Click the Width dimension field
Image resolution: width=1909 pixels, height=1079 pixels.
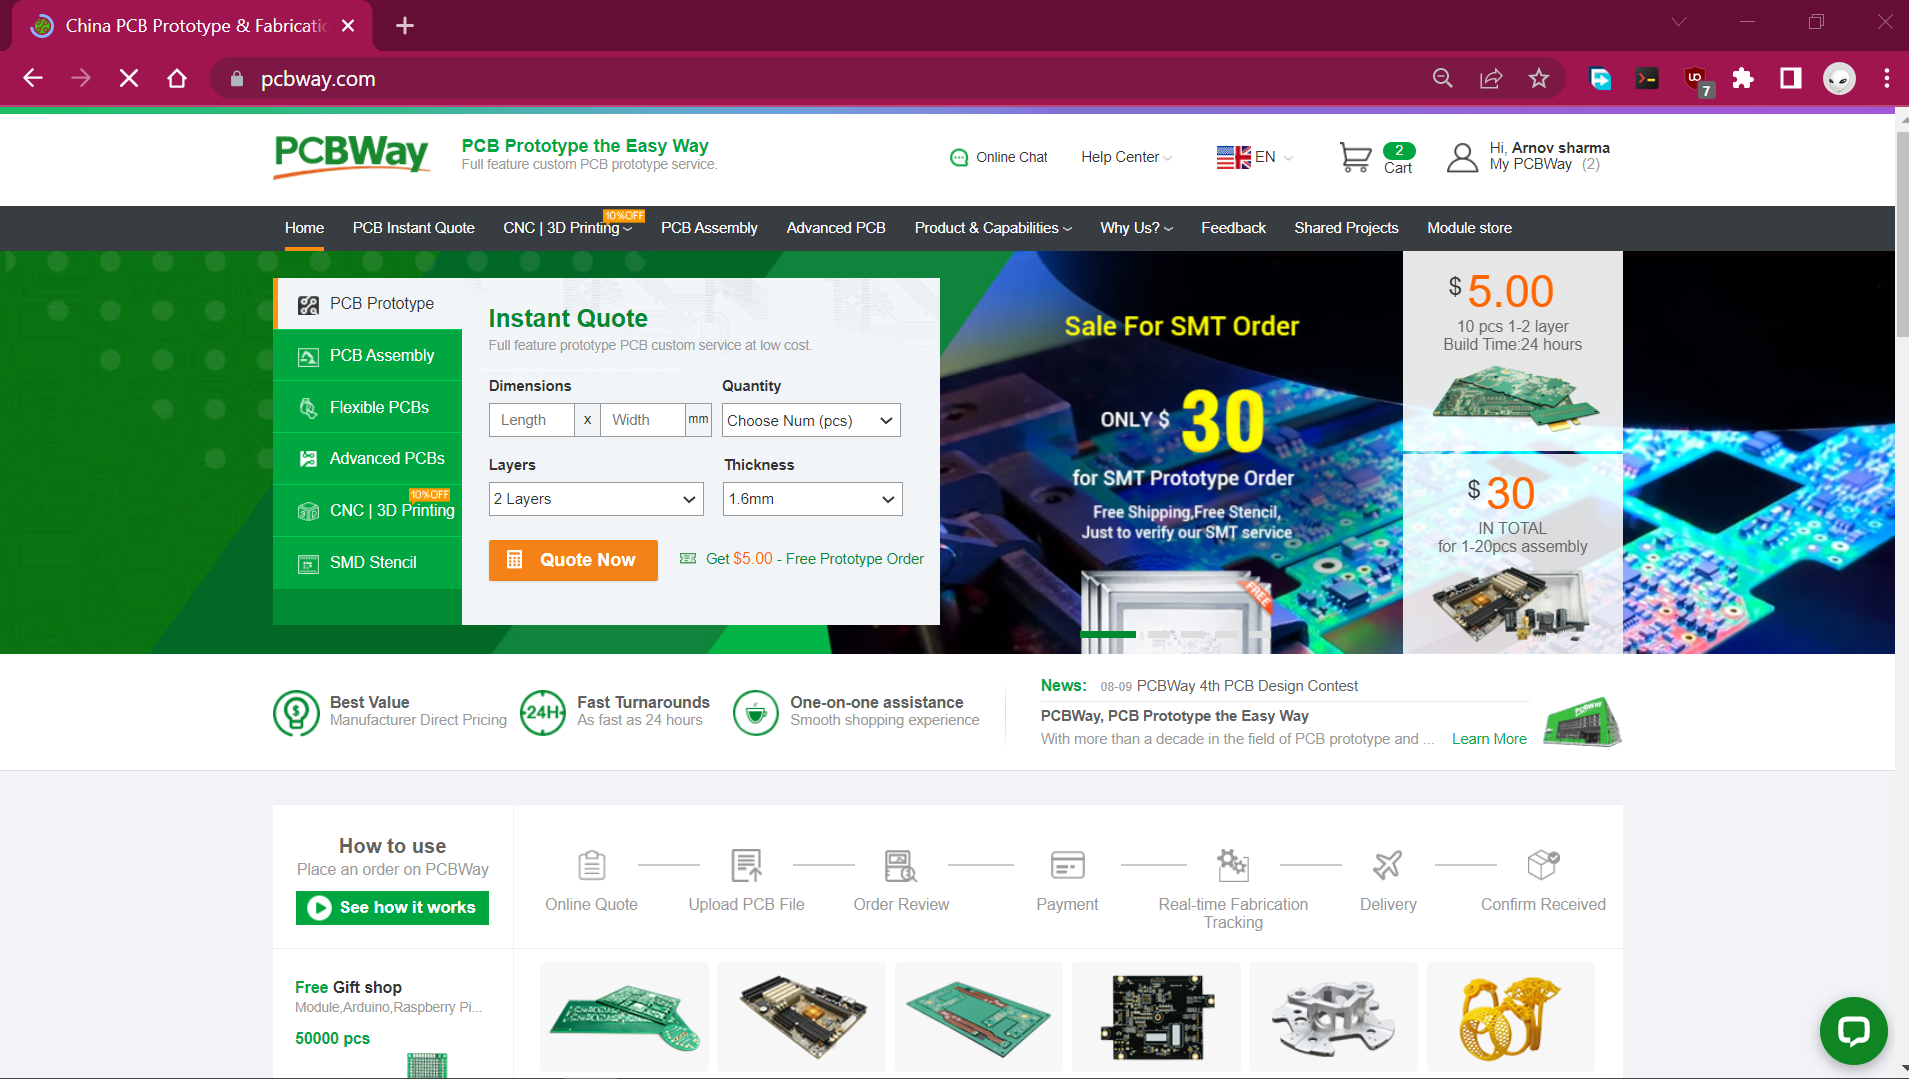point(642,420)
